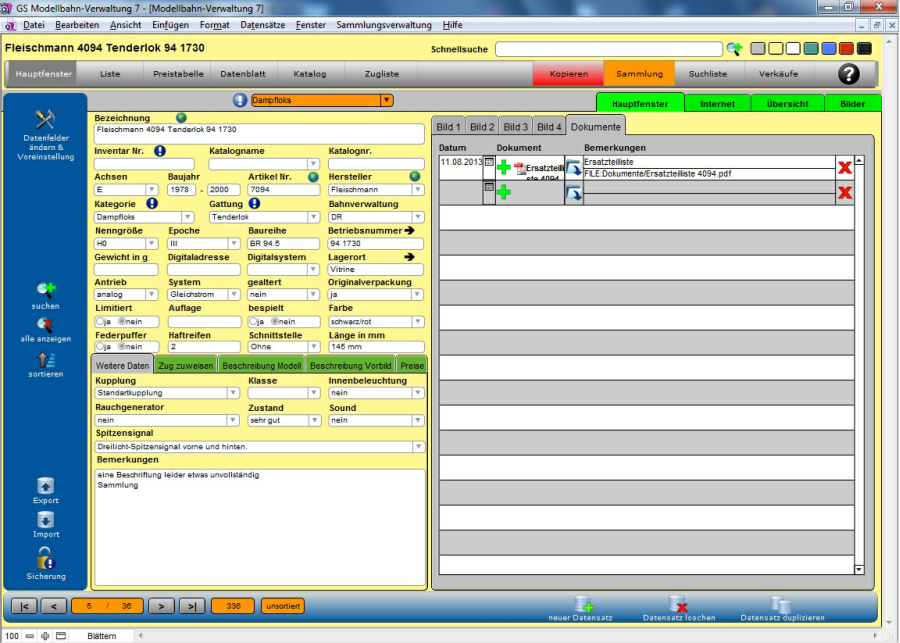Click the red Kopieren button
This screenshot has width=900, height=643.
[x=568, y=73]
